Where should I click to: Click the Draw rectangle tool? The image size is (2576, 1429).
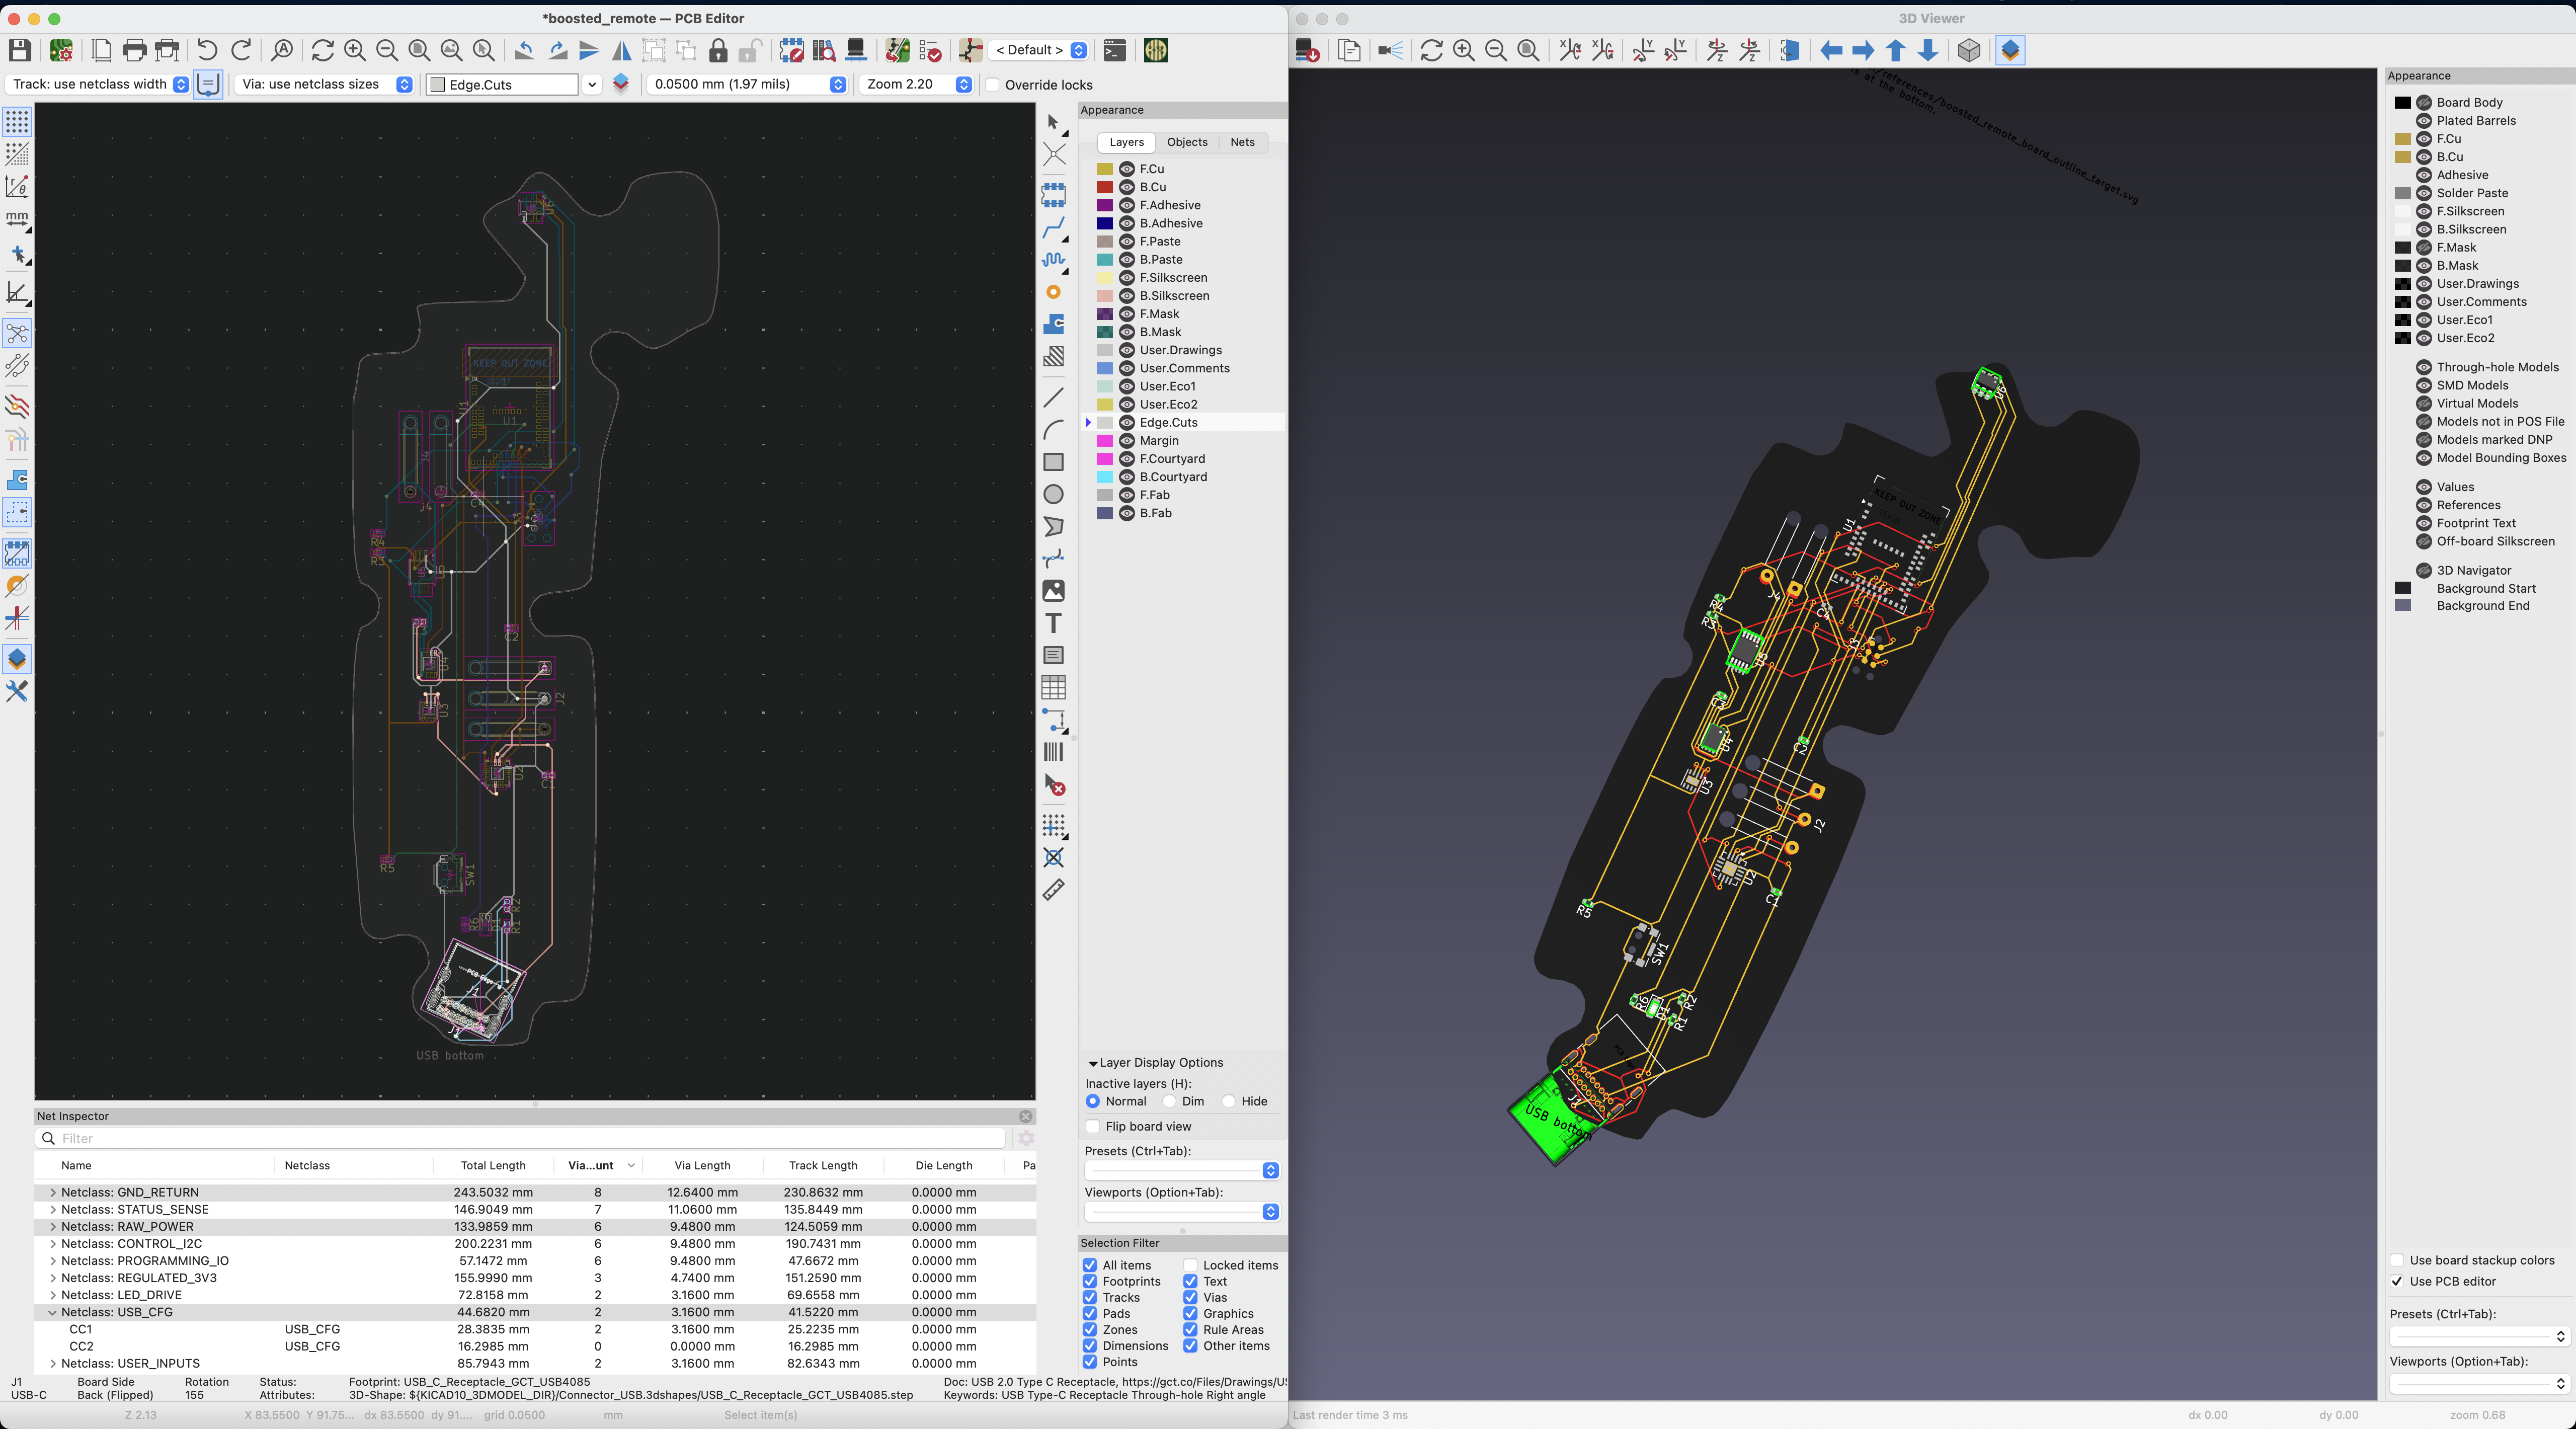(x=1053, y=462)
